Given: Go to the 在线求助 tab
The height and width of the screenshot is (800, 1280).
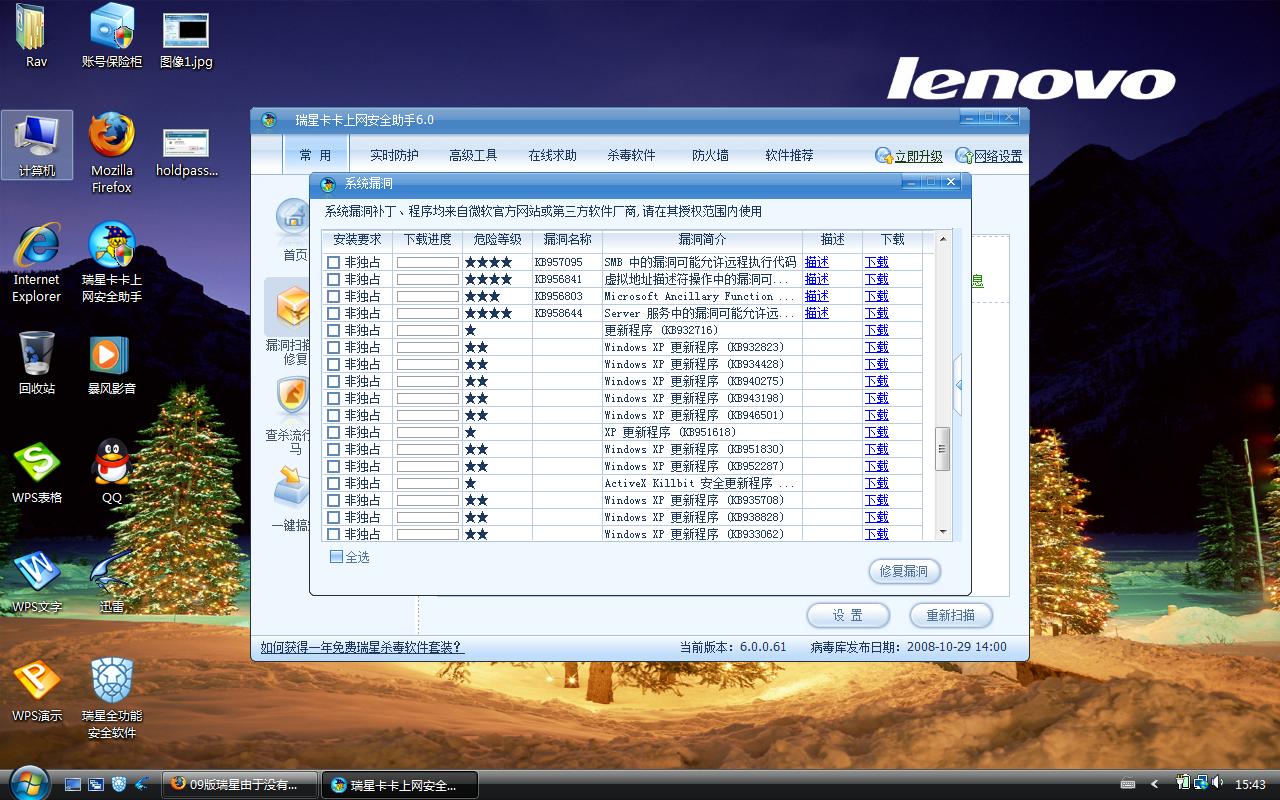Looking at the screenshot, I should 552,155.
